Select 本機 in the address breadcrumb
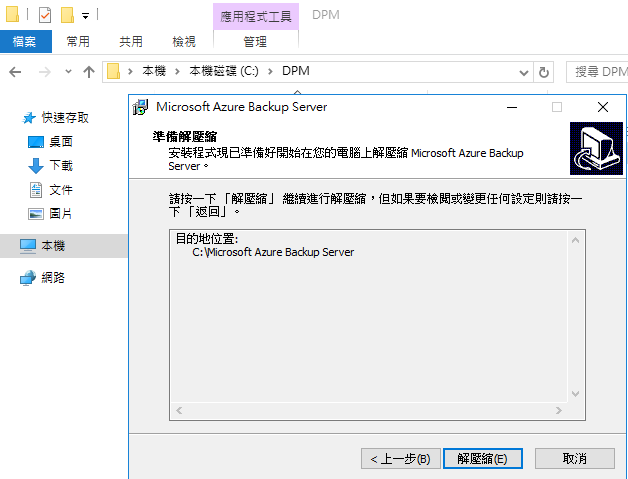Screen dimensions: 628x479 [x=154, y=71]
